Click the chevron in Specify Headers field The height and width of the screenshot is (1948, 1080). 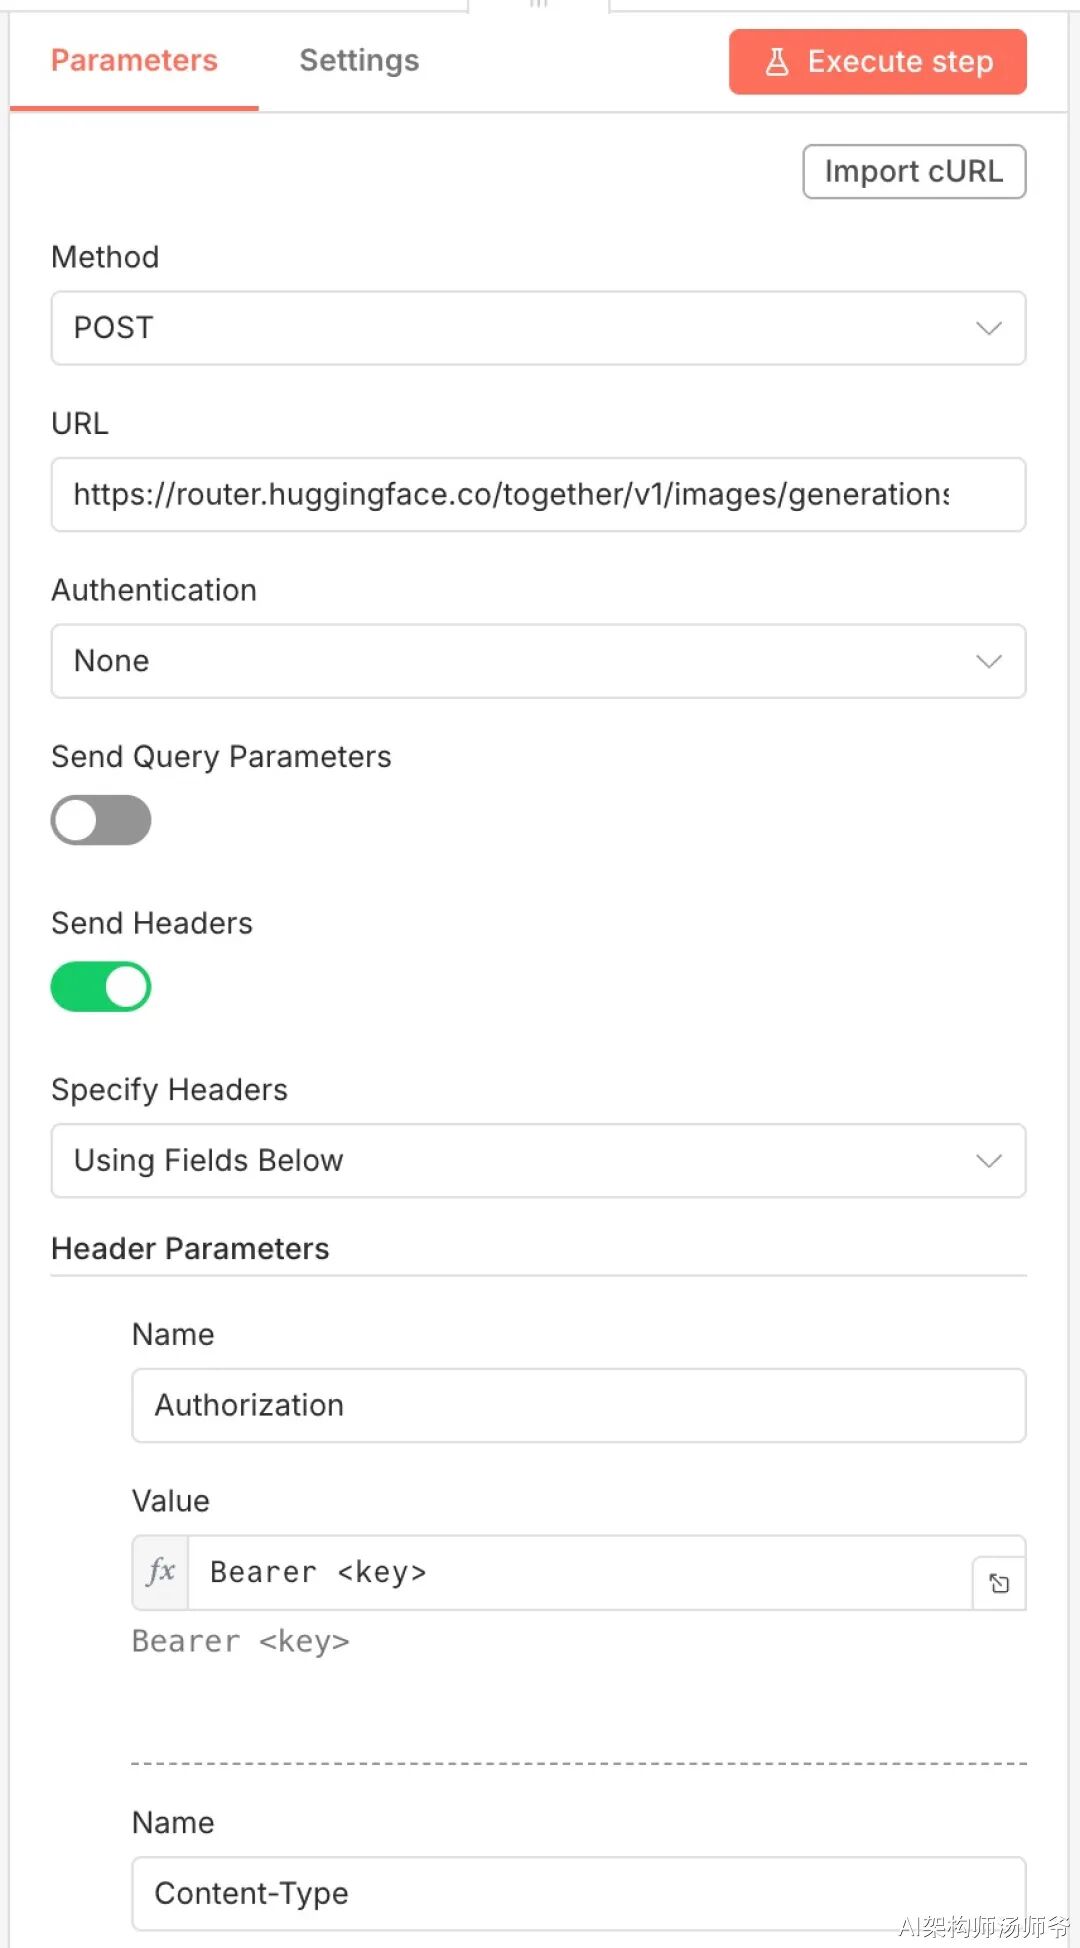988,1160
